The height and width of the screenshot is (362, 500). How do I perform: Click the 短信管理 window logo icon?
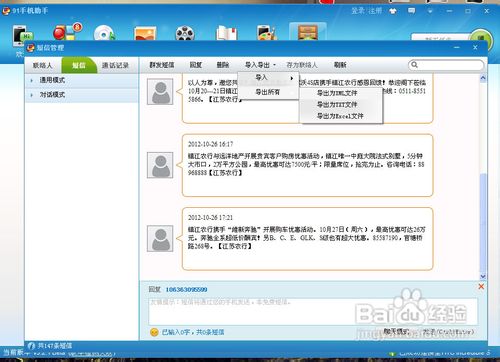[x=31, y=48]
